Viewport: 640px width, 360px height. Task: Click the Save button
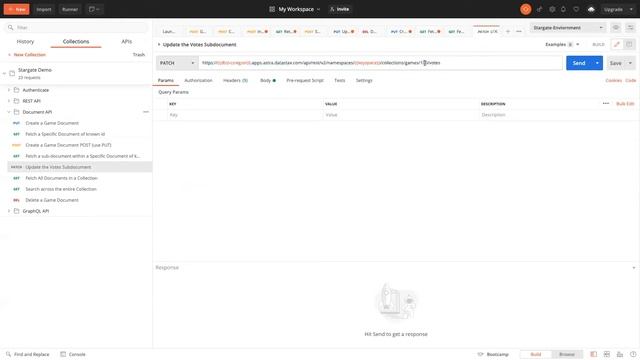pos(616,63)
